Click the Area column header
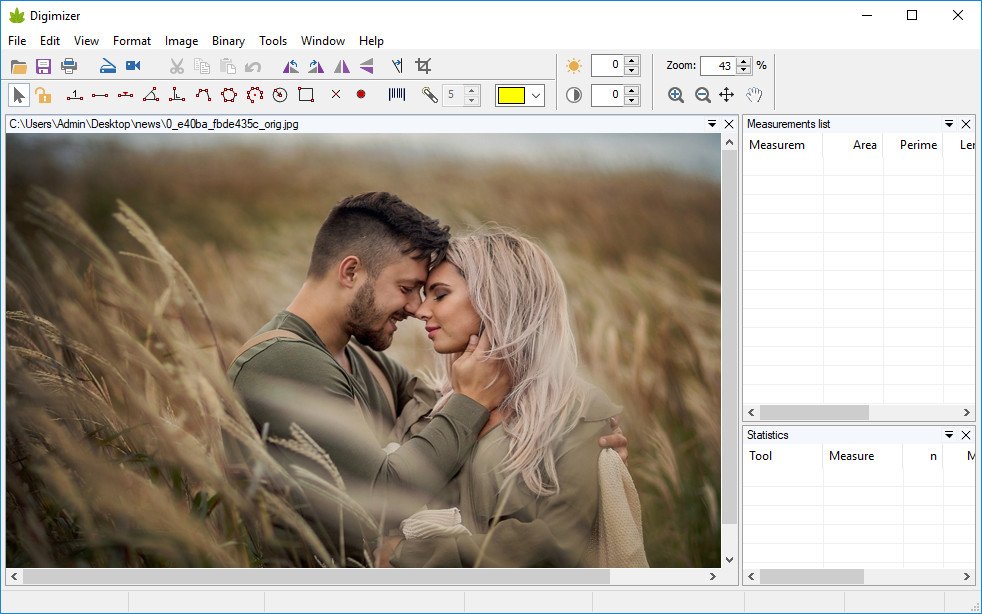982x614 pixels. 864,145
